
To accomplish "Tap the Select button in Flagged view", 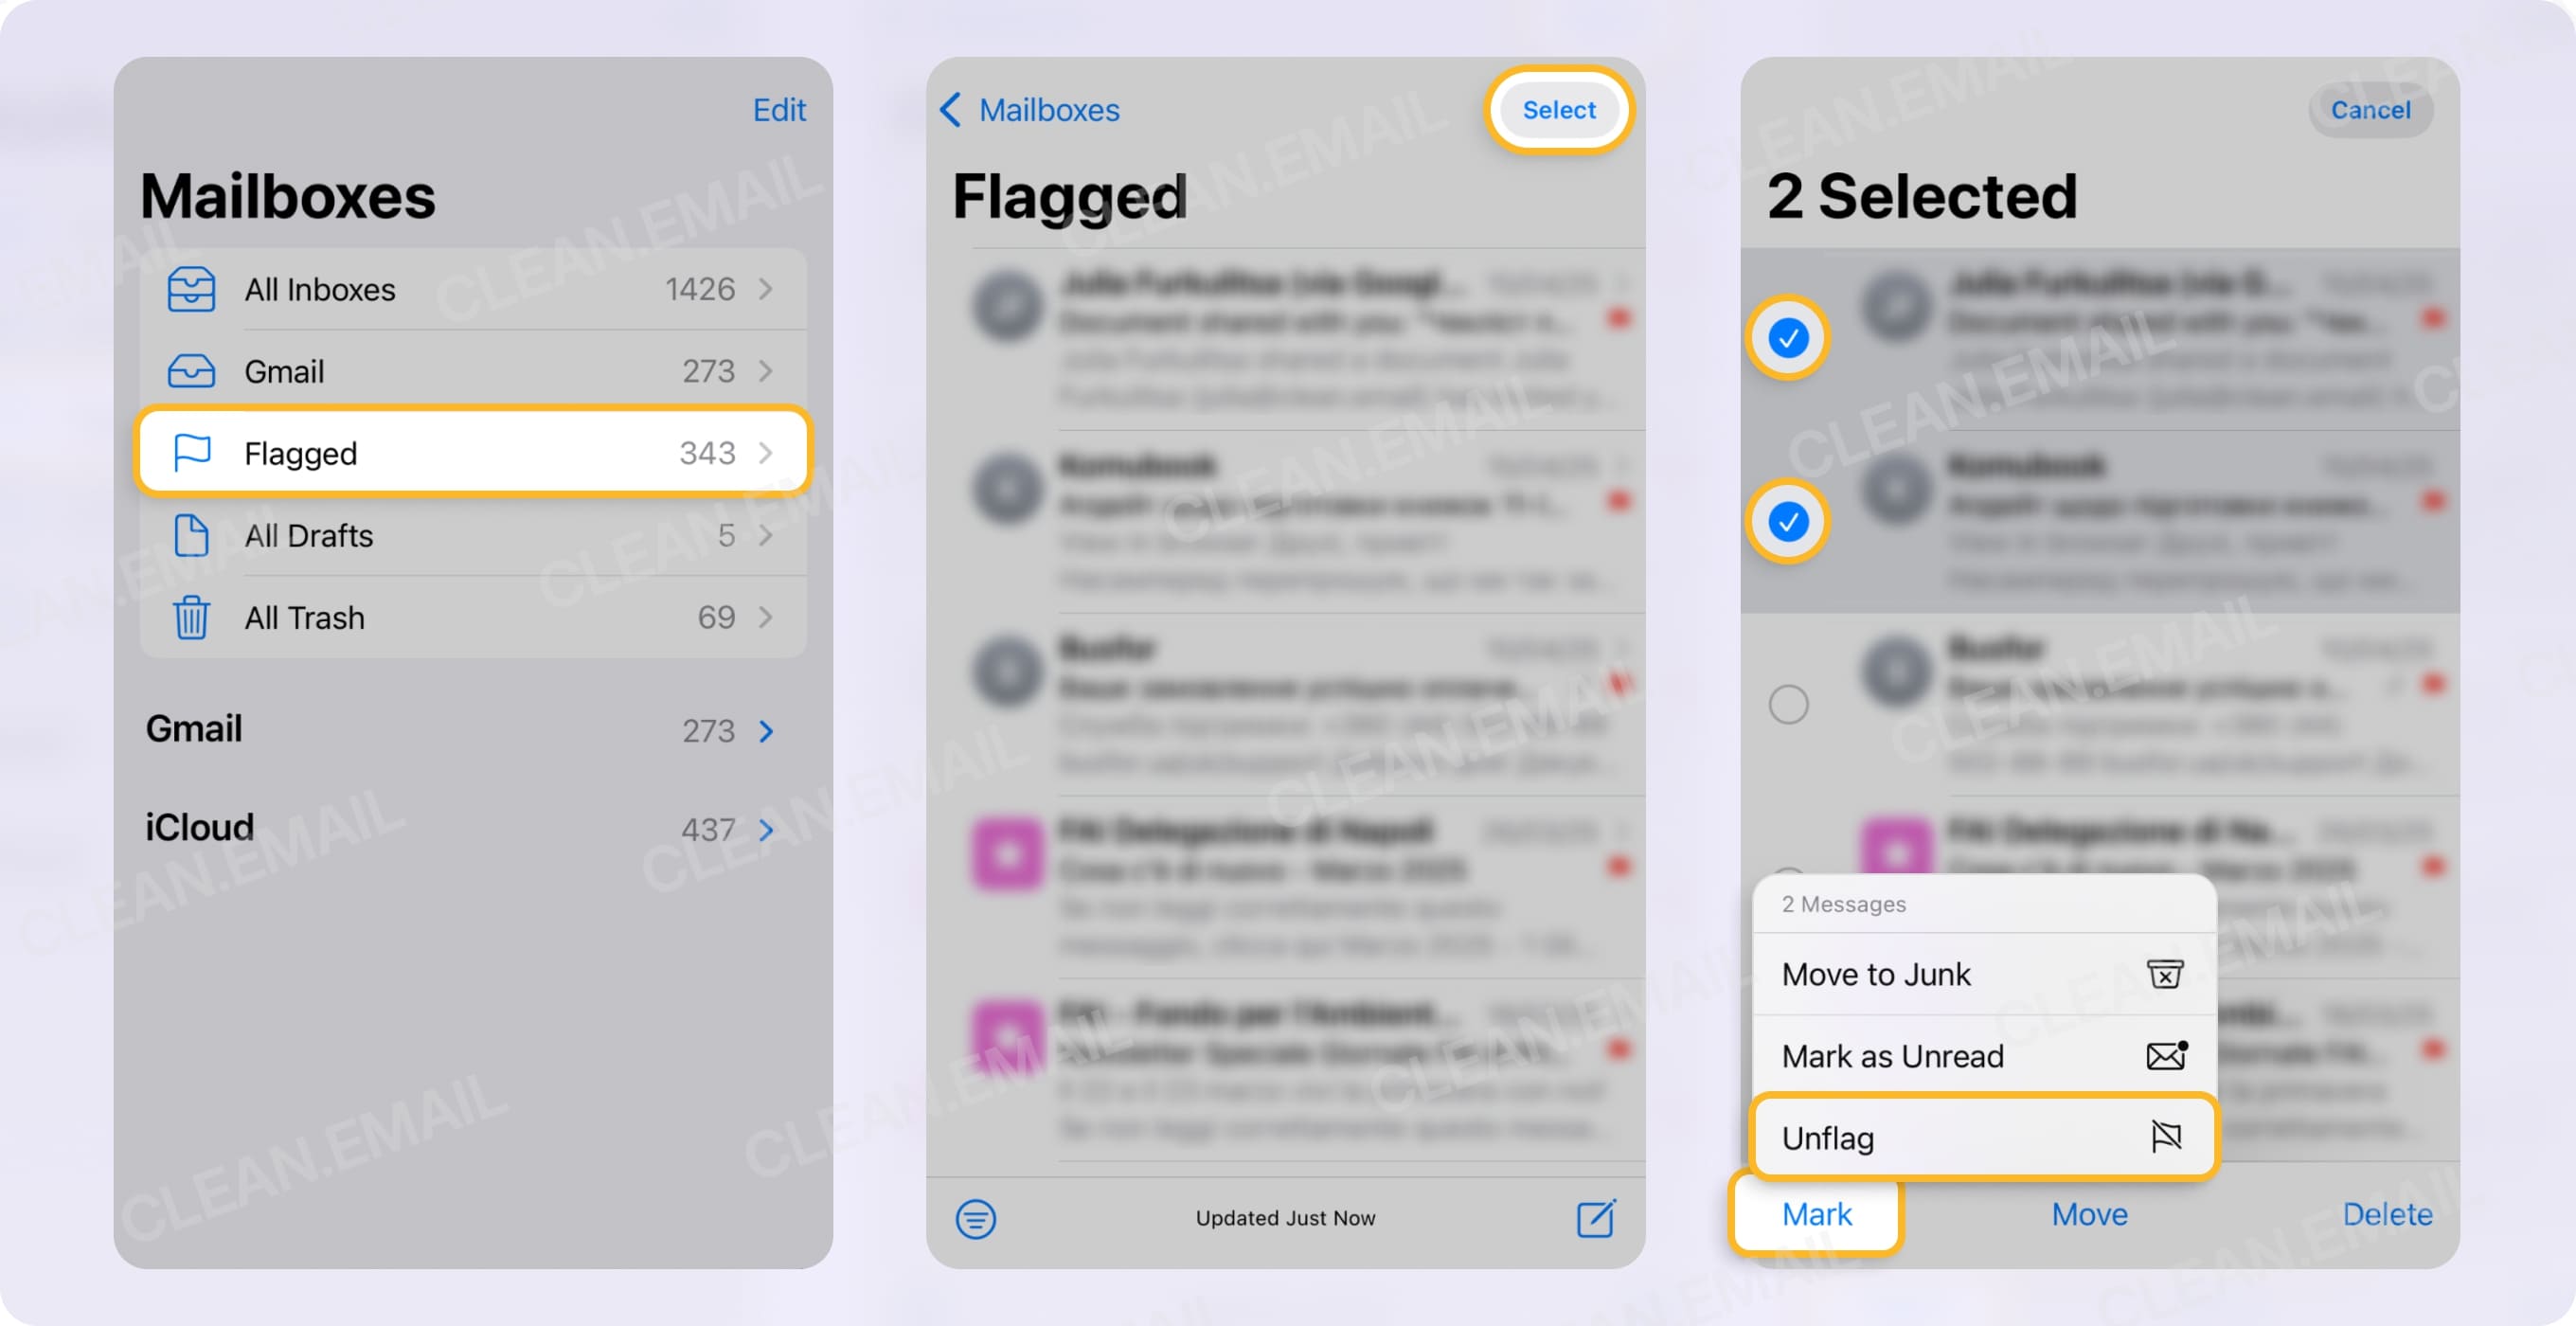I will tap(1559, 110).
